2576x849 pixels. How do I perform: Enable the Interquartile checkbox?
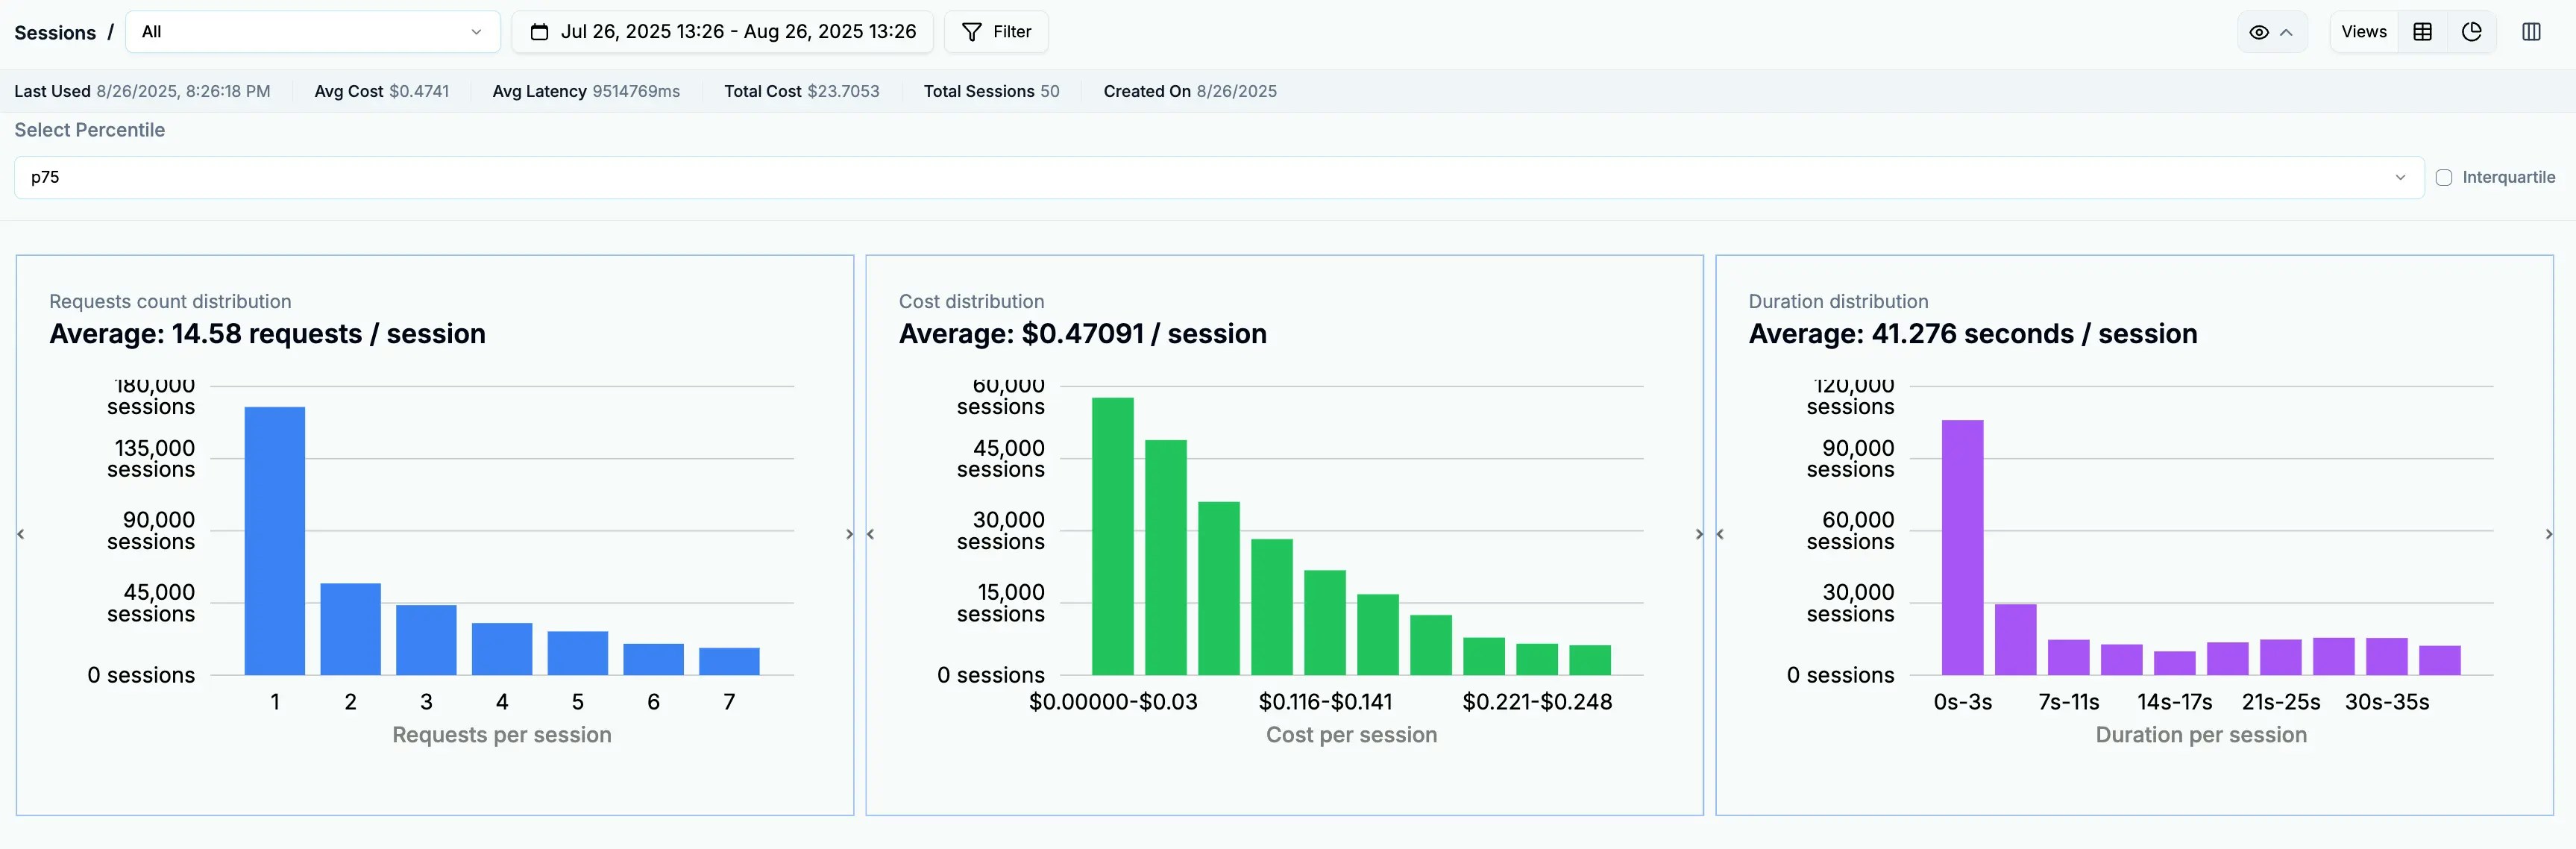pos(2445,177)
